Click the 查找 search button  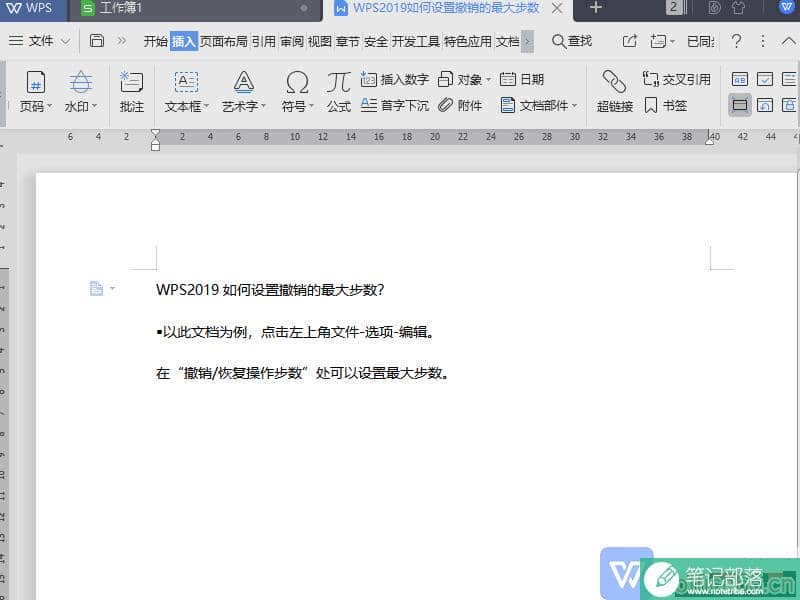click(x=572, y=41)
